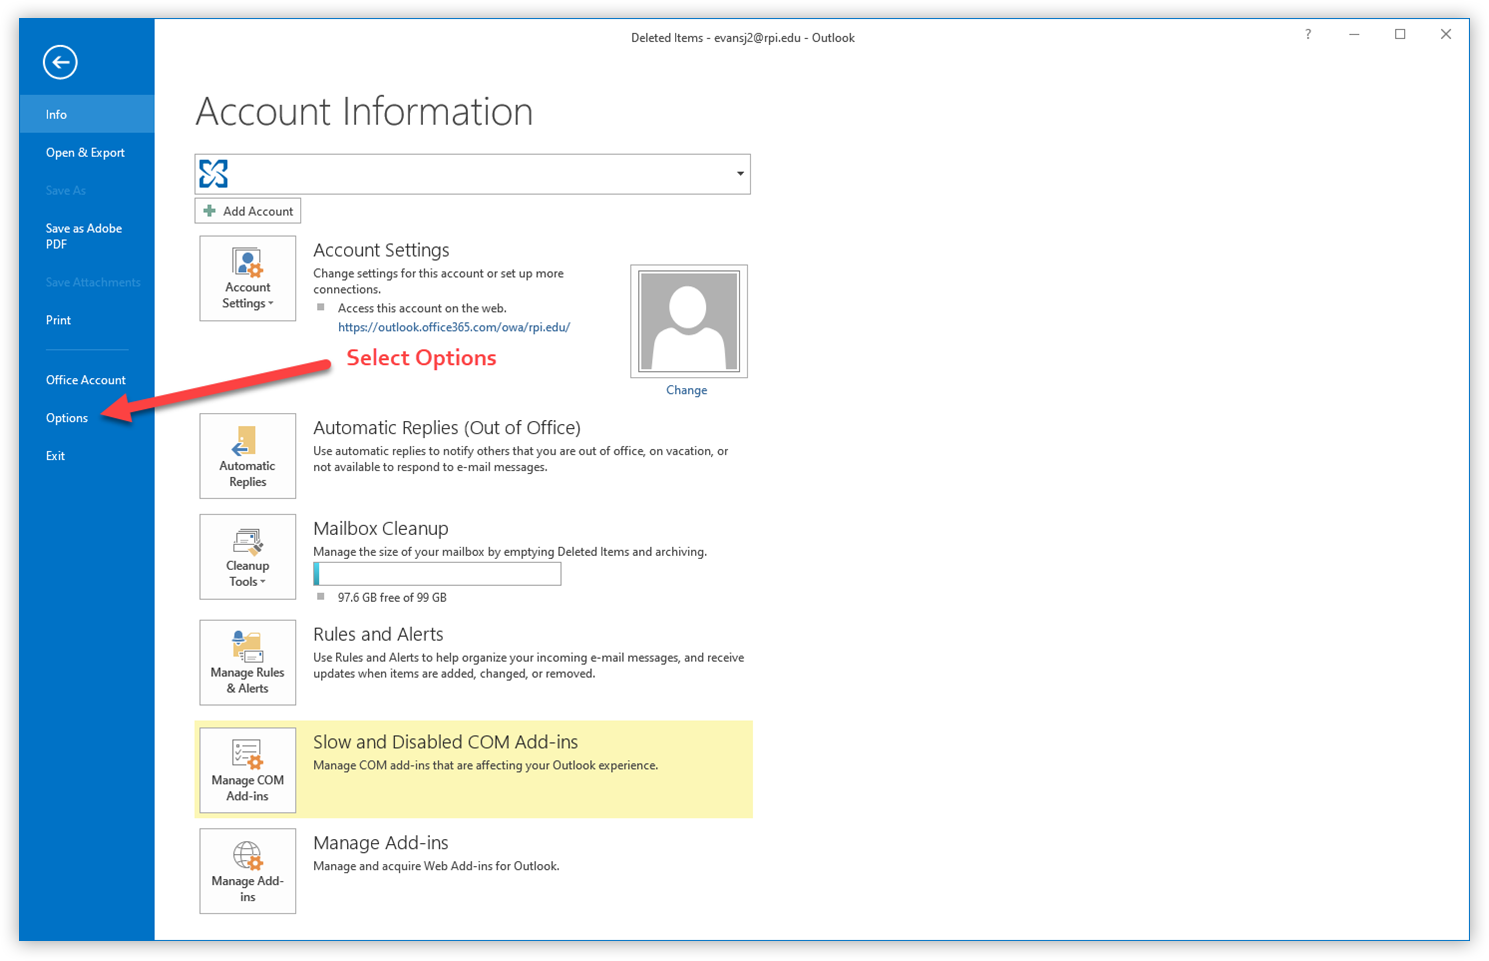Open Manage Add-ins button

click(x=247, y=871)
